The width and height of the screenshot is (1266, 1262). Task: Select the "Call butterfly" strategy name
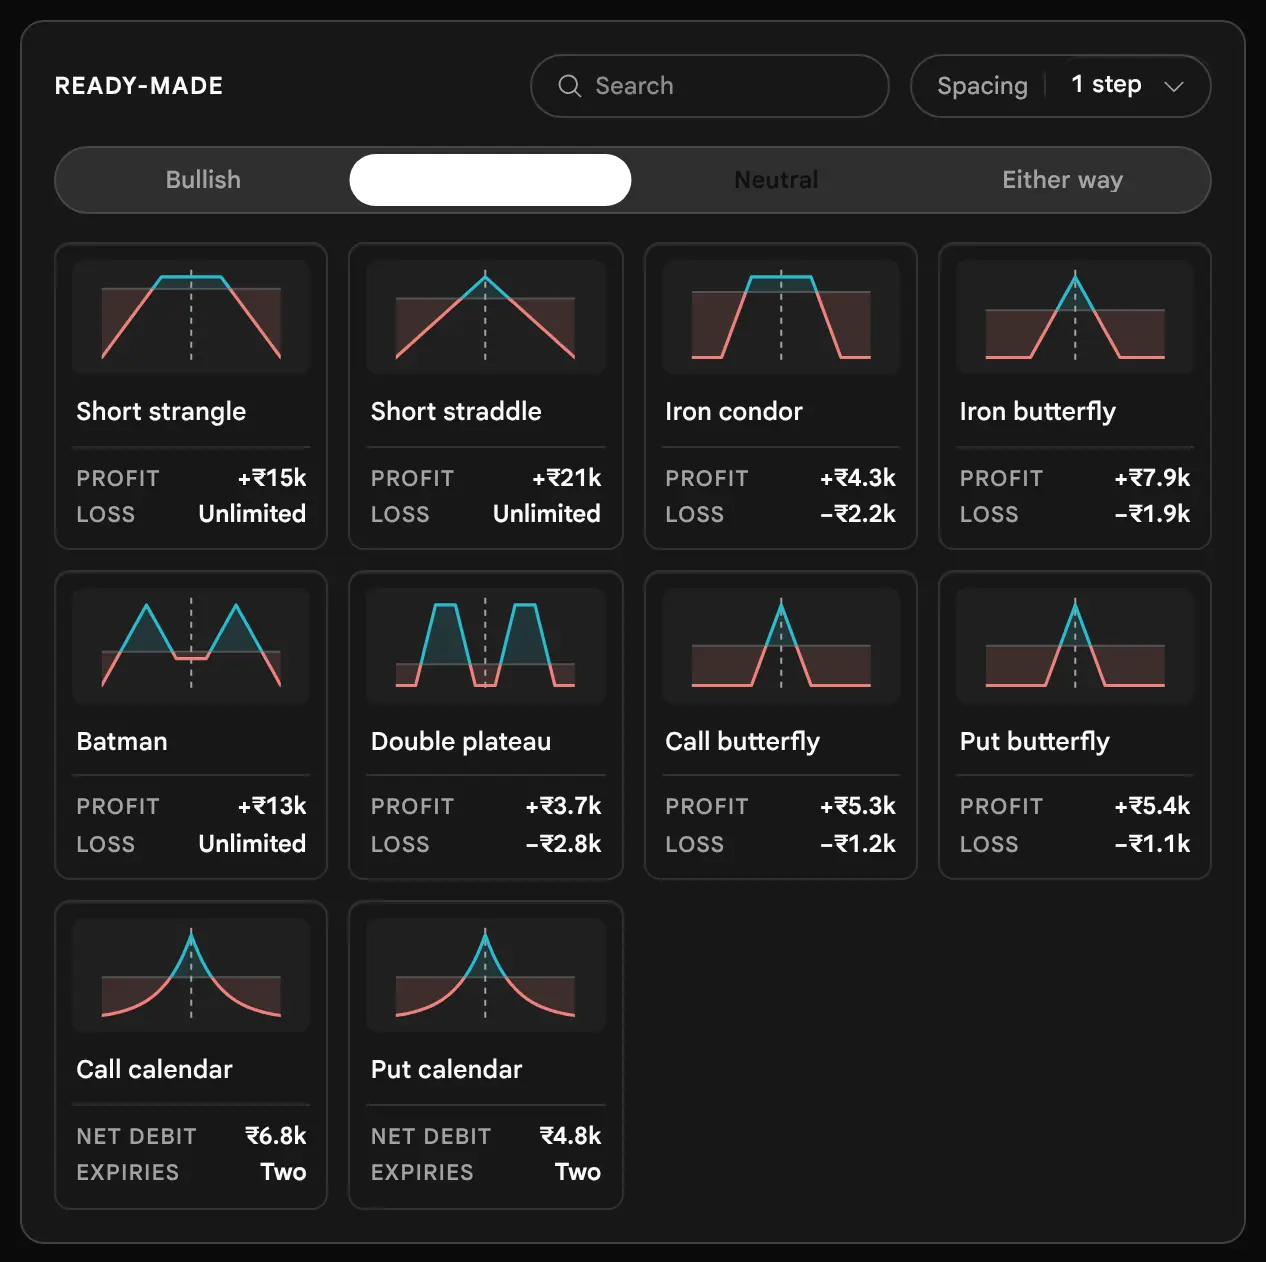coord(743,741)
